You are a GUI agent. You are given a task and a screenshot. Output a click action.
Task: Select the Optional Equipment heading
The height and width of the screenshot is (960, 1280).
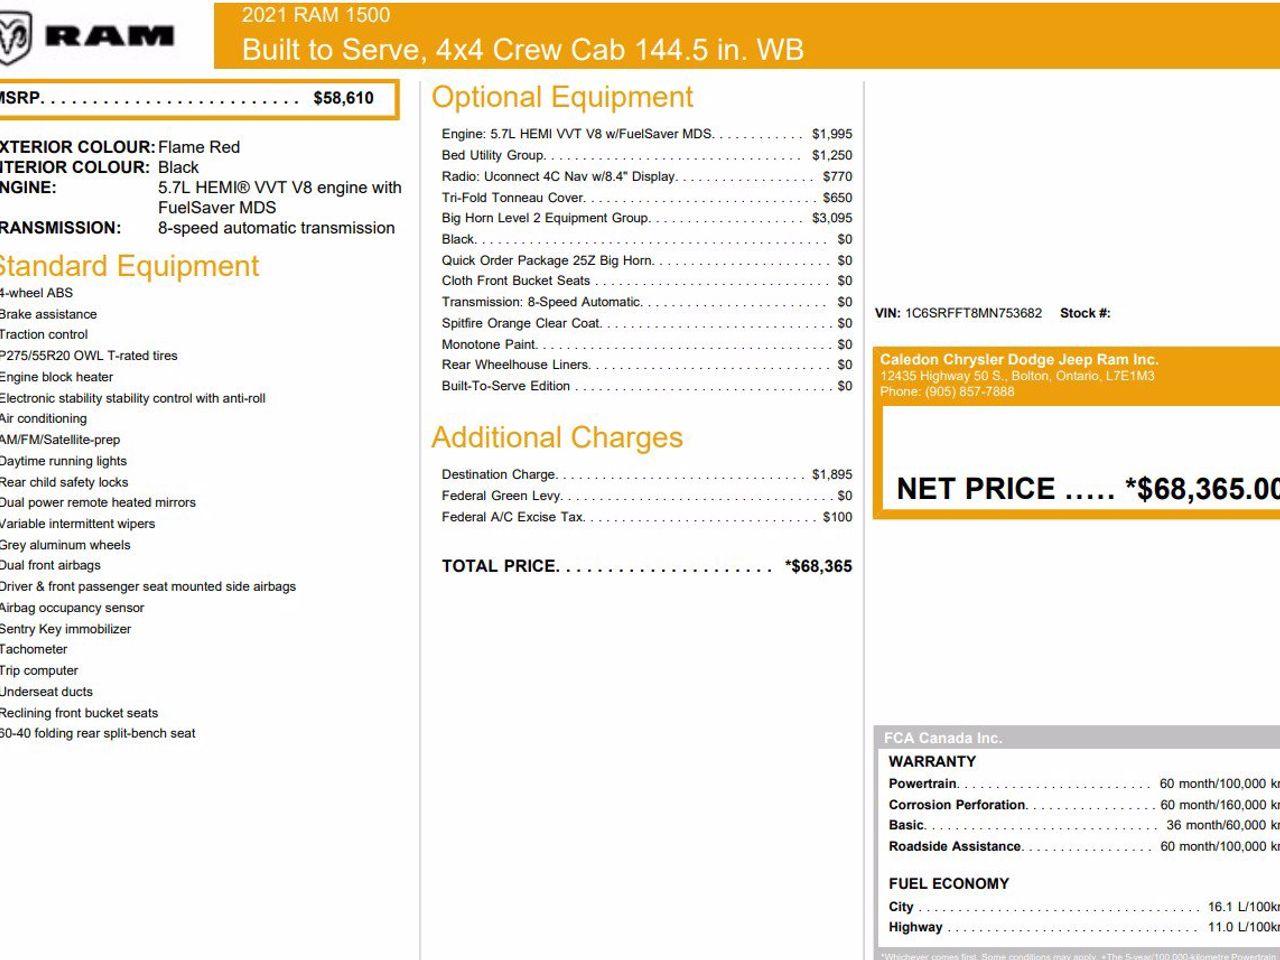coord(562,97)
